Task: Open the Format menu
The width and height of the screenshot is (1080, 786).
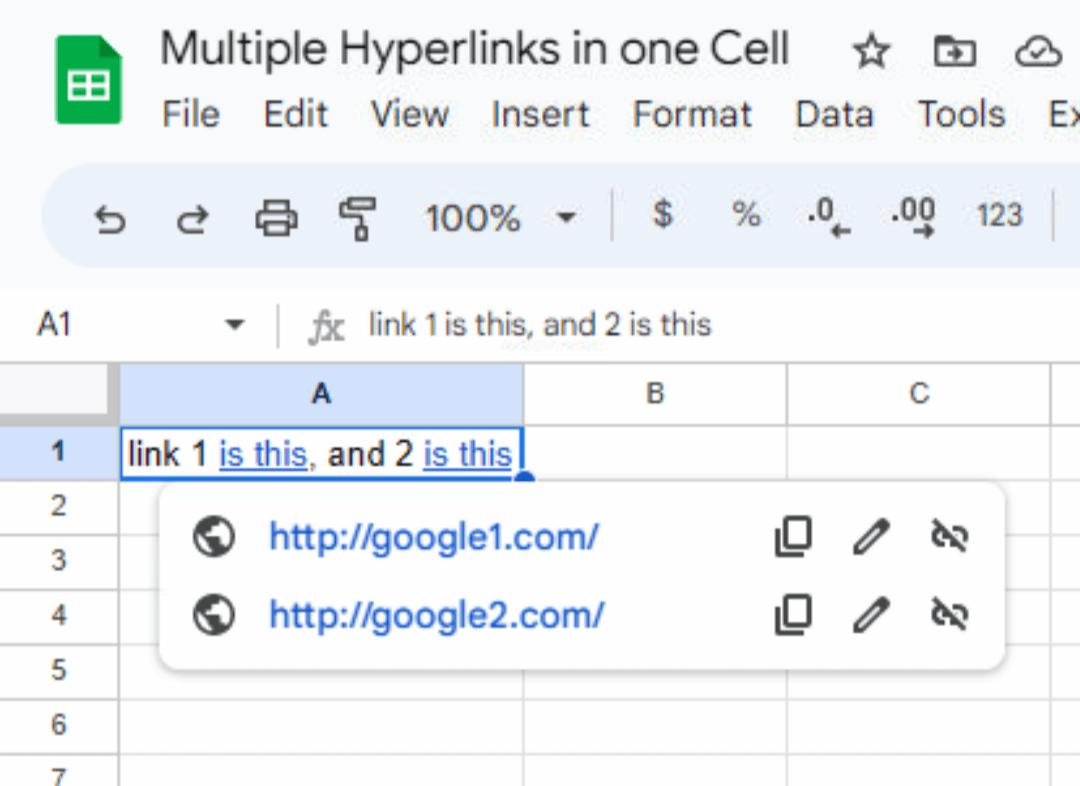Action: (692, 114)
